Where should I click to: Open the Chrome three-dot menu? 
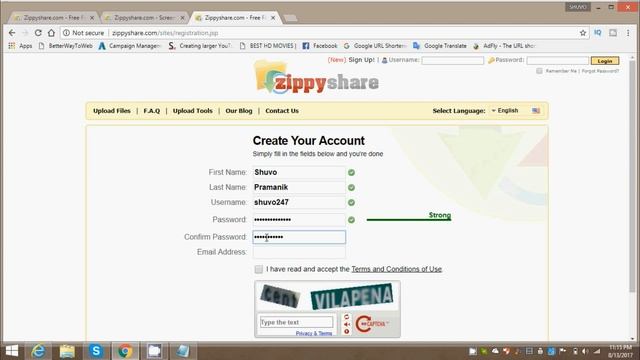click(x=628, y=33)
